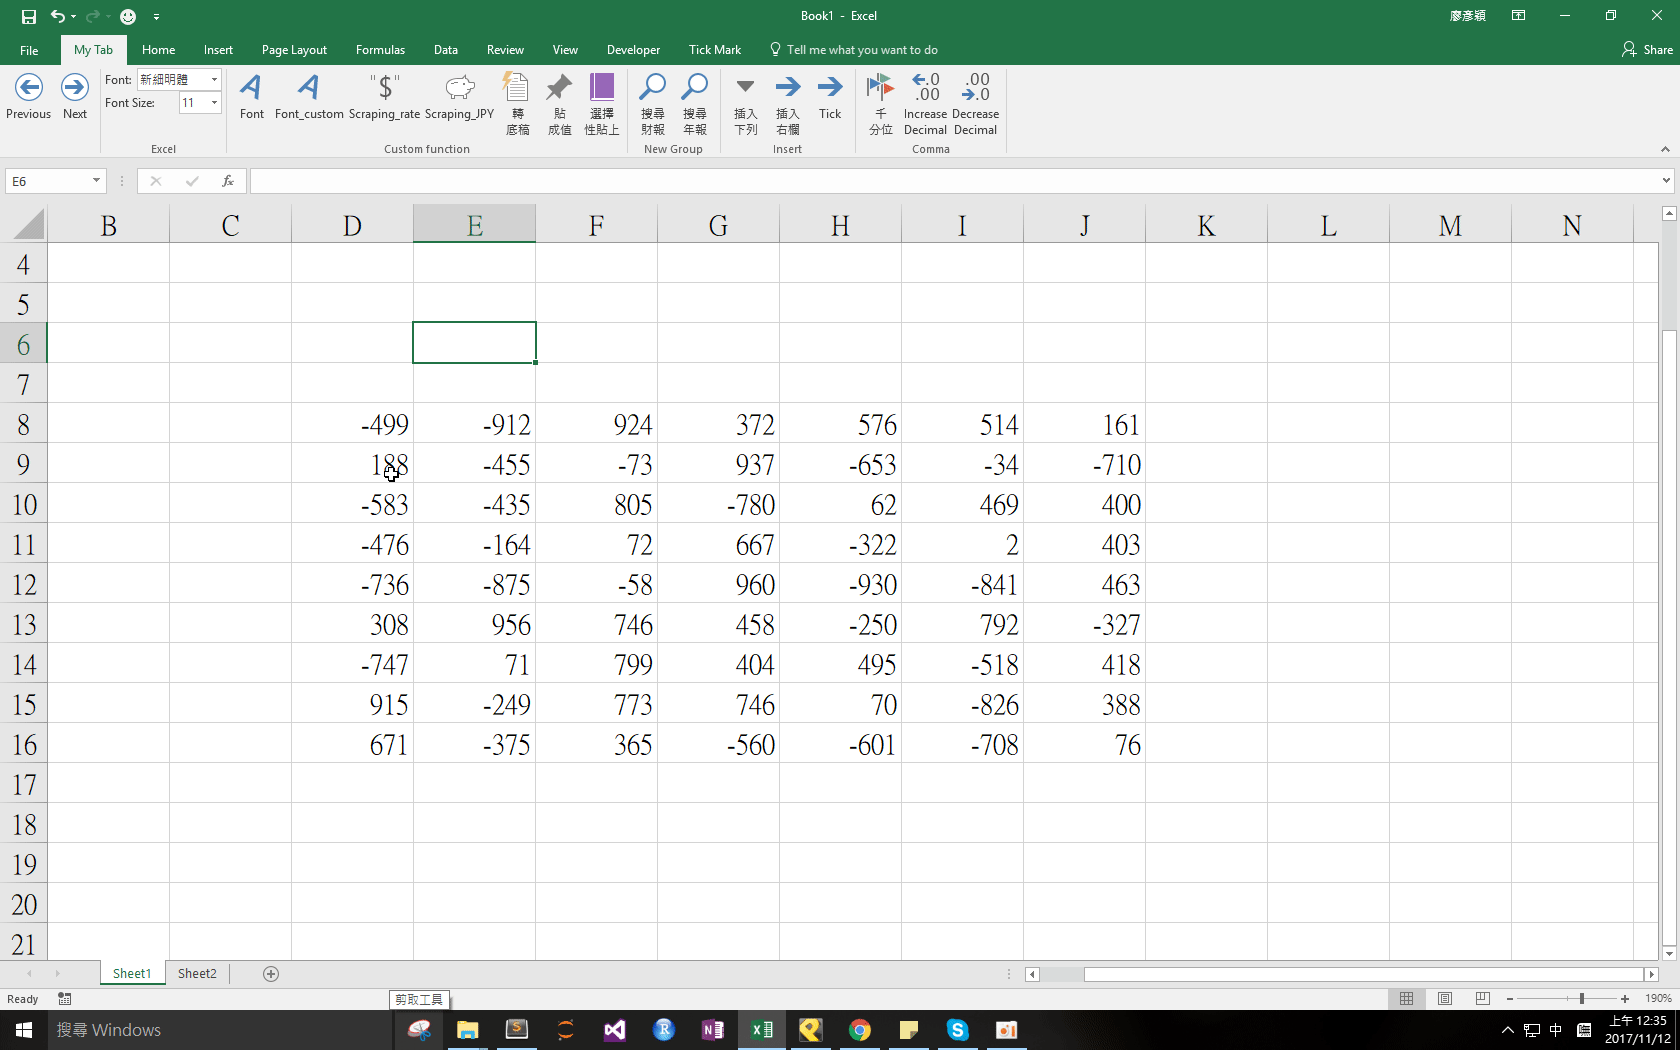The image size is (1680, 1050).
Task: Open Chrome from the taskbar
Action: tap(860, 1030)
